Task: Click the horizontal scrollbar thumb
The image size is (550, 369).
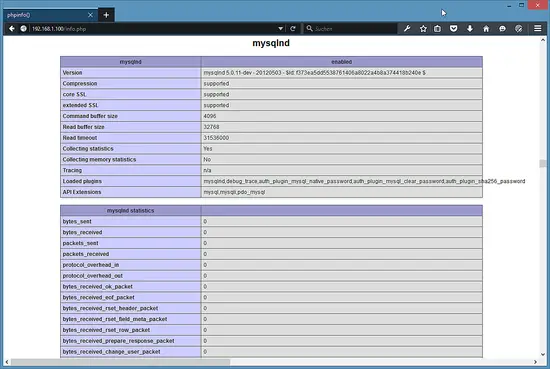Action: point(120,362)
